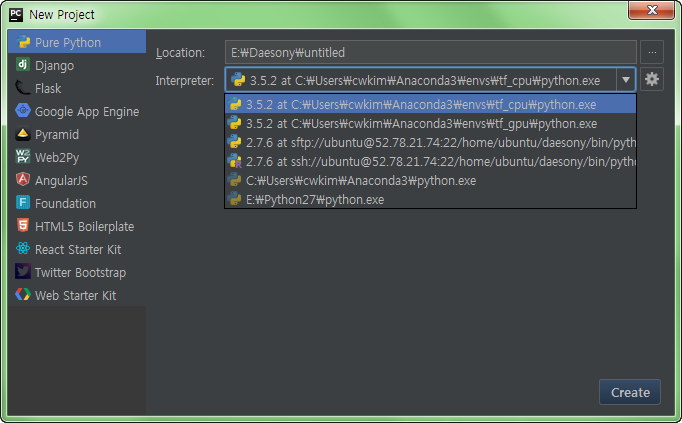
Task: Click Python icon of Anaconda3 python.exe entry
Action: coord(235,180)
